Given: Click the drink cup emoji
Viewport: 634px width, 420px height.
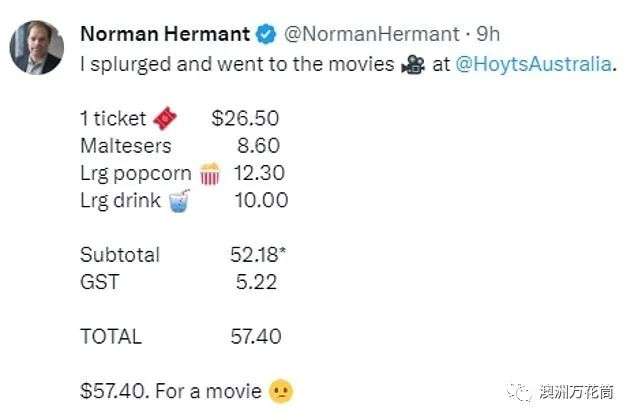Looking at the screenshot, I should (179, 201).
